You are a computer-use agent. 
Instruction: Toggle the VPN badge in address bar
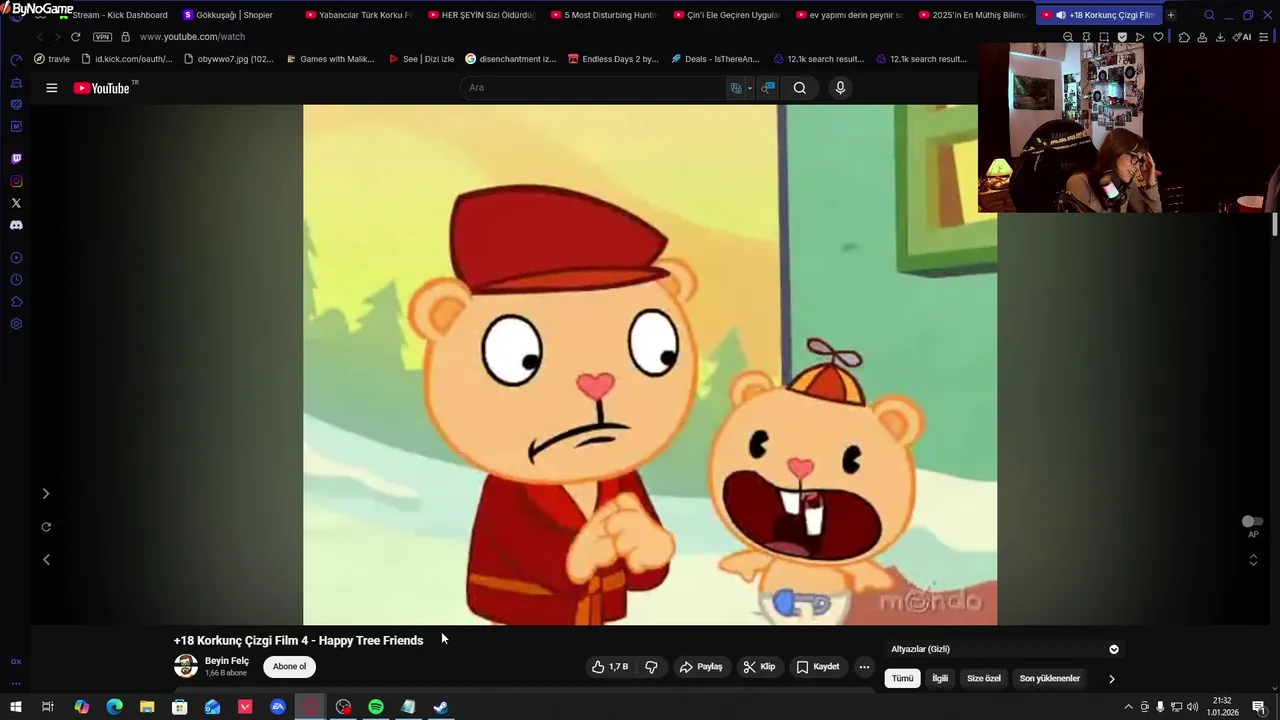click(102, 37)
